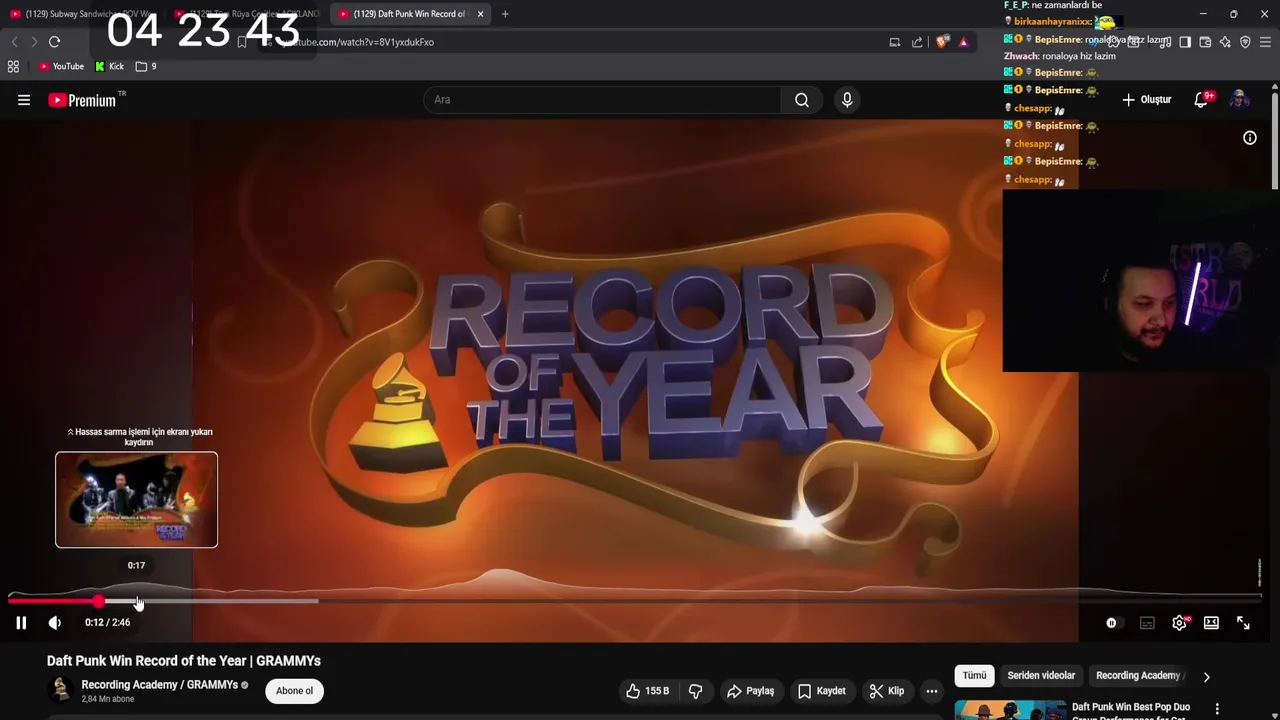Click the '2,84 Mn abone' subscriber count
Image resolution: width=1280 pixels, height=720 pixels.
(108, 699)
